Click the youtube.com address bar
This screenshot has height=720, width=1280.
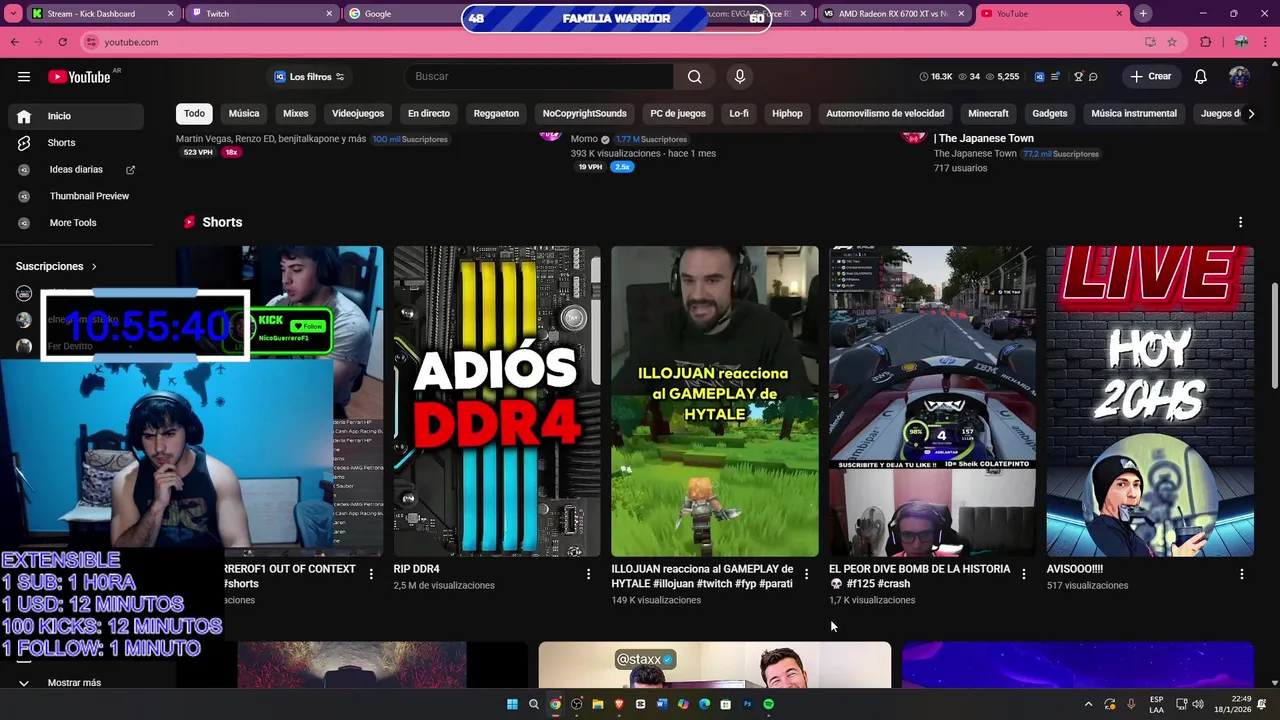(610, 42)
